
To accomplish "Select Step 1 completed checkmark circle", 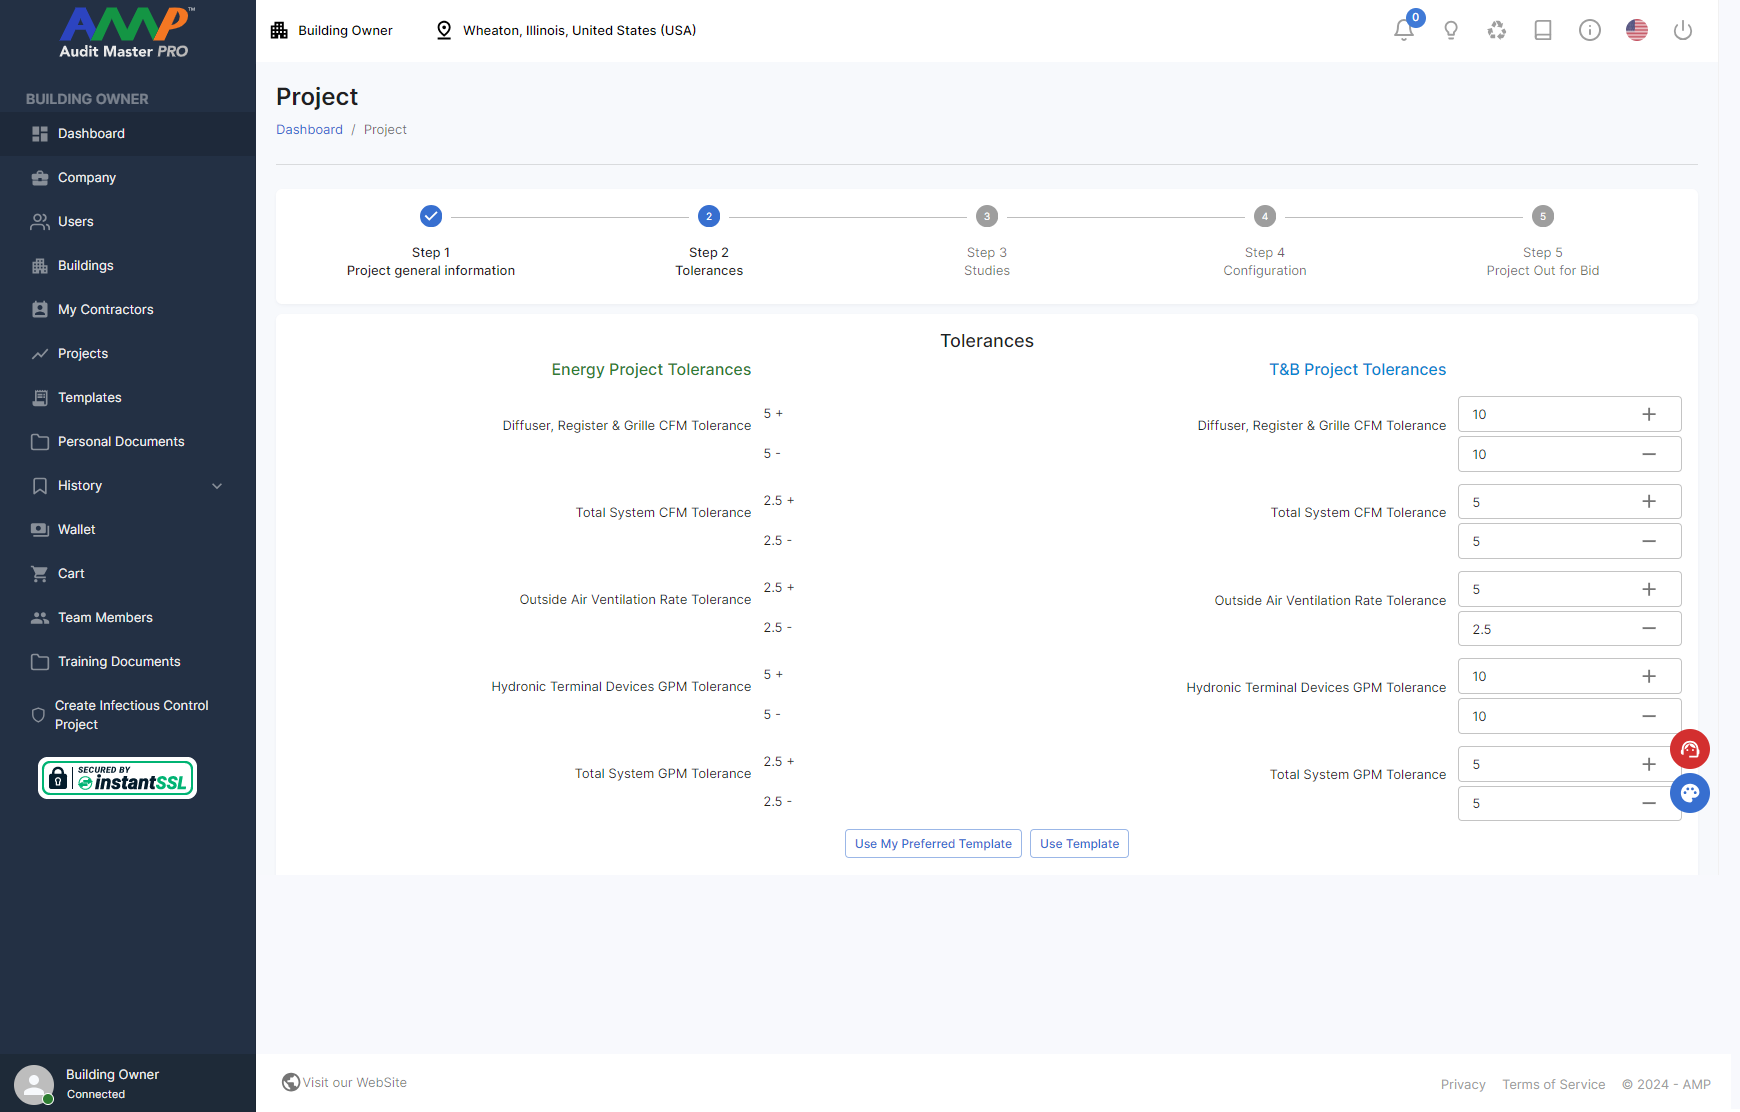I will pos(431,216).
